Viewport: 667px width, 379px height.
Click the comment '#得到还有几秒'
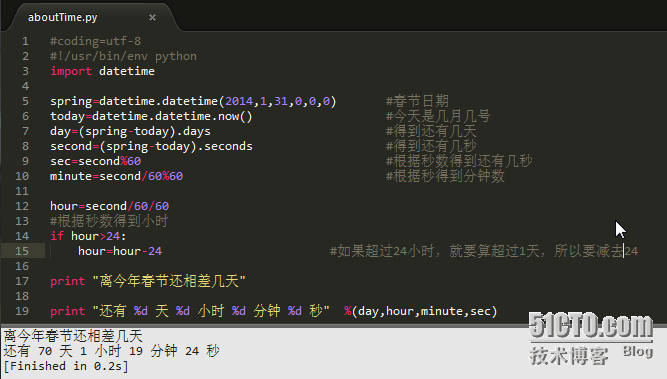tap(431, 146)
